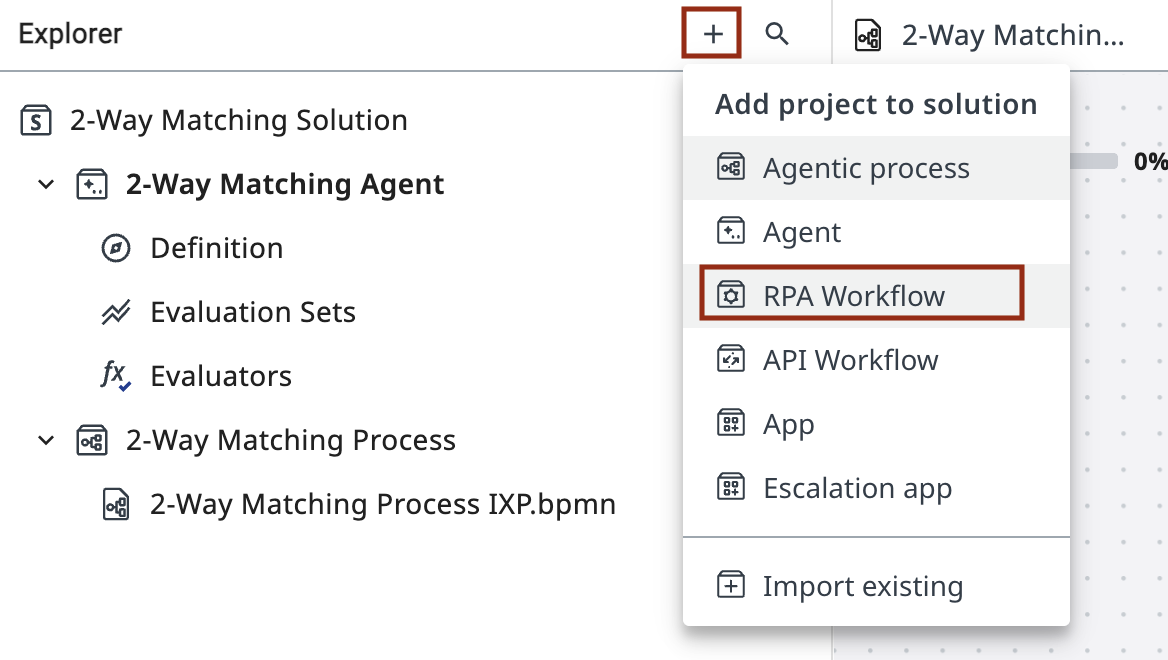Click the bpmn file icon in tree
Image resolution: width=1168 pixels, height=660 pixels.
(115, 504)
